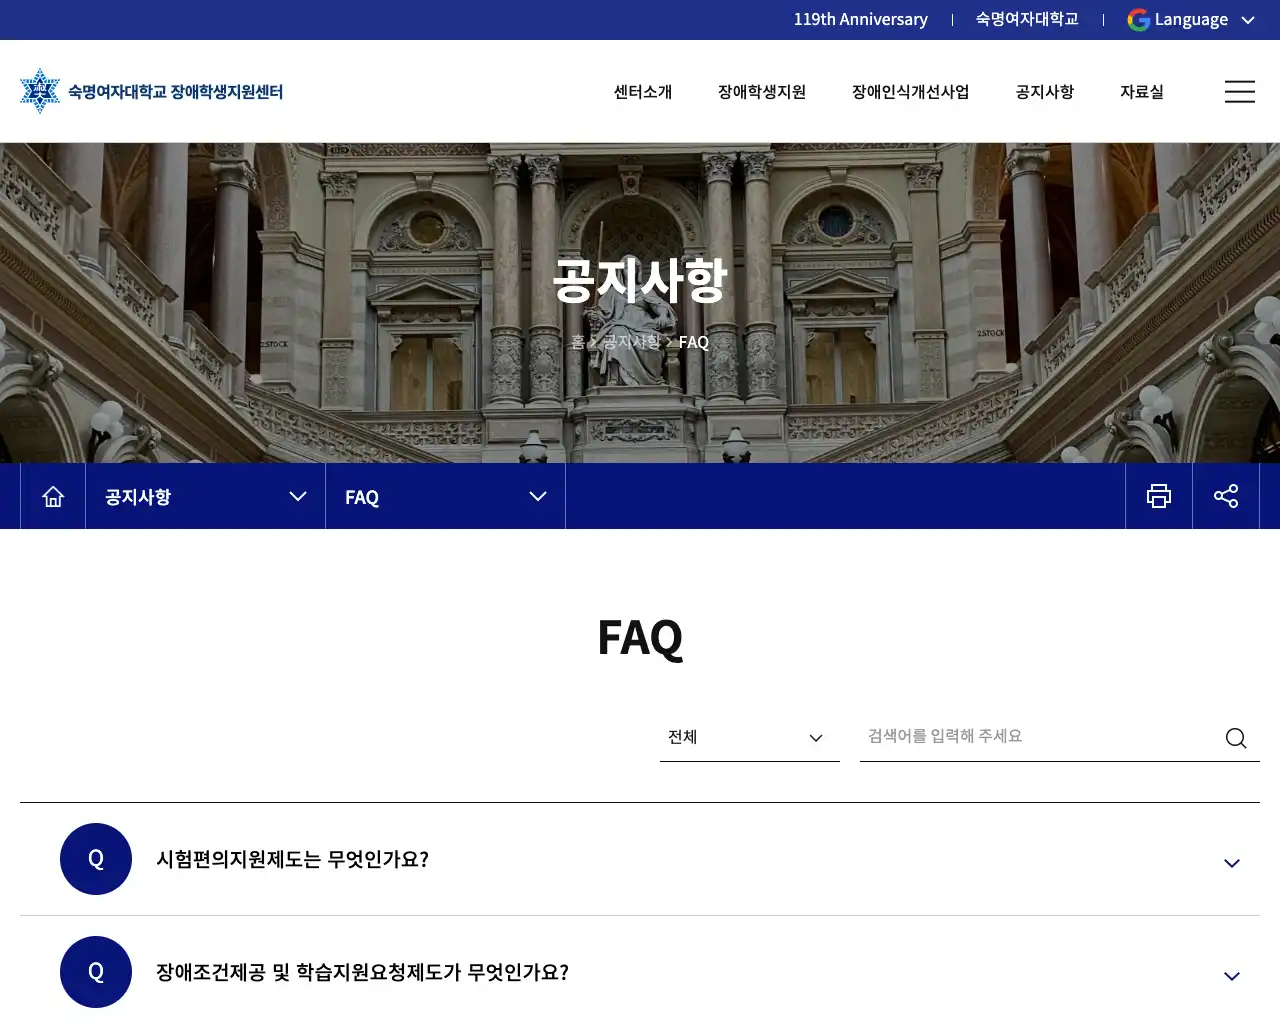Click the share icon

coord(1225,496)
